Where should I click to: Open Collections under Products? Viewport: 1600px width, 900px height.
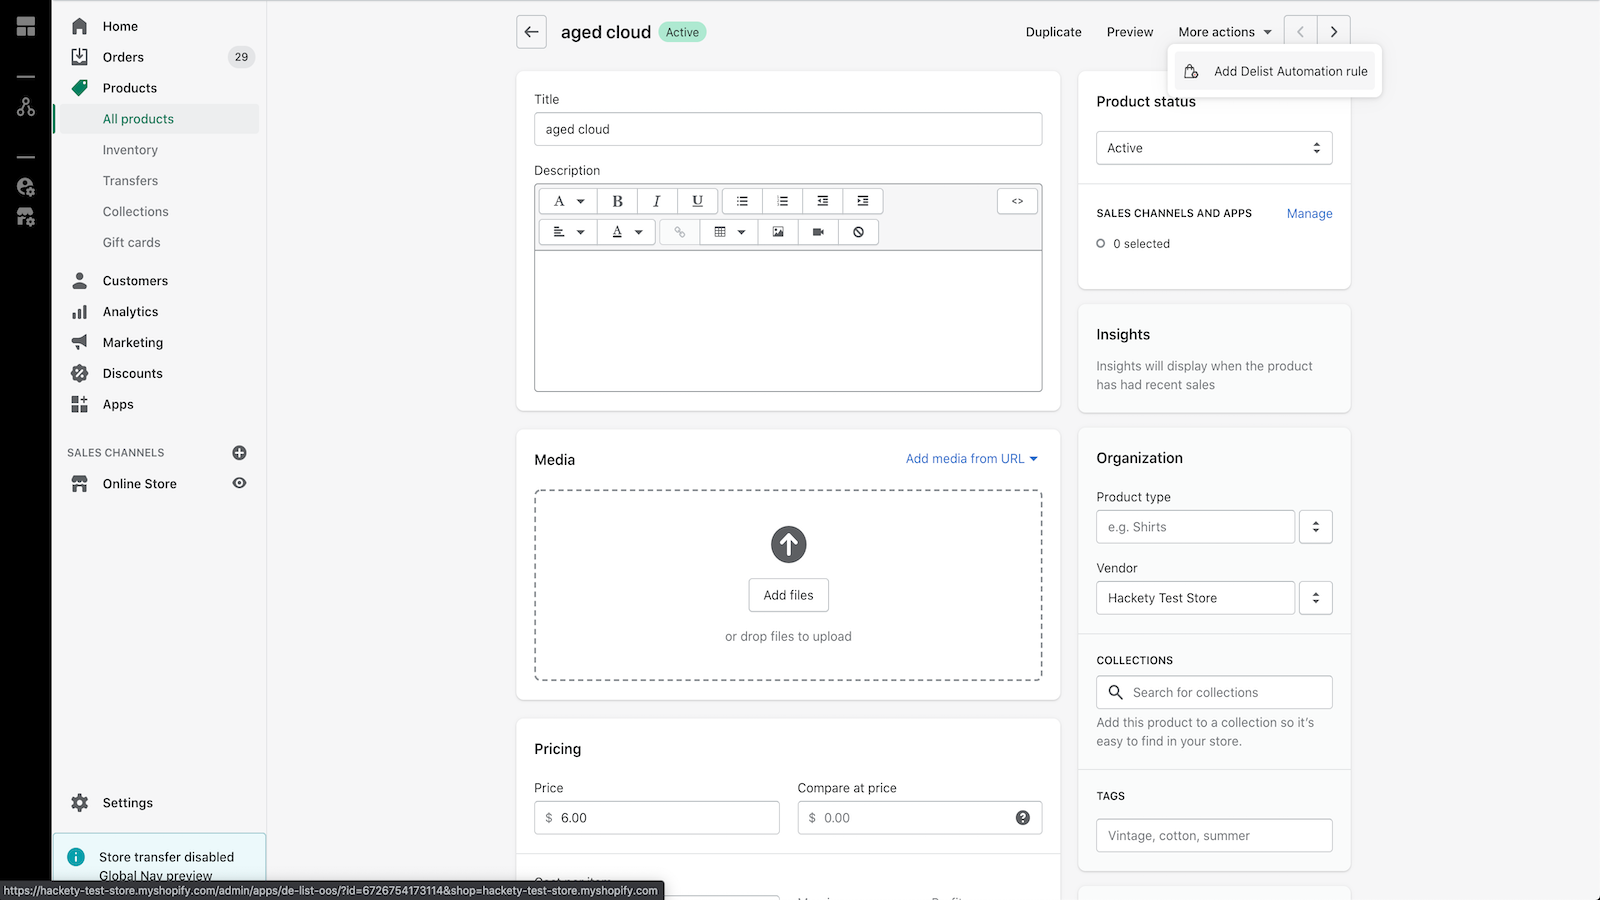pos(135,212)
